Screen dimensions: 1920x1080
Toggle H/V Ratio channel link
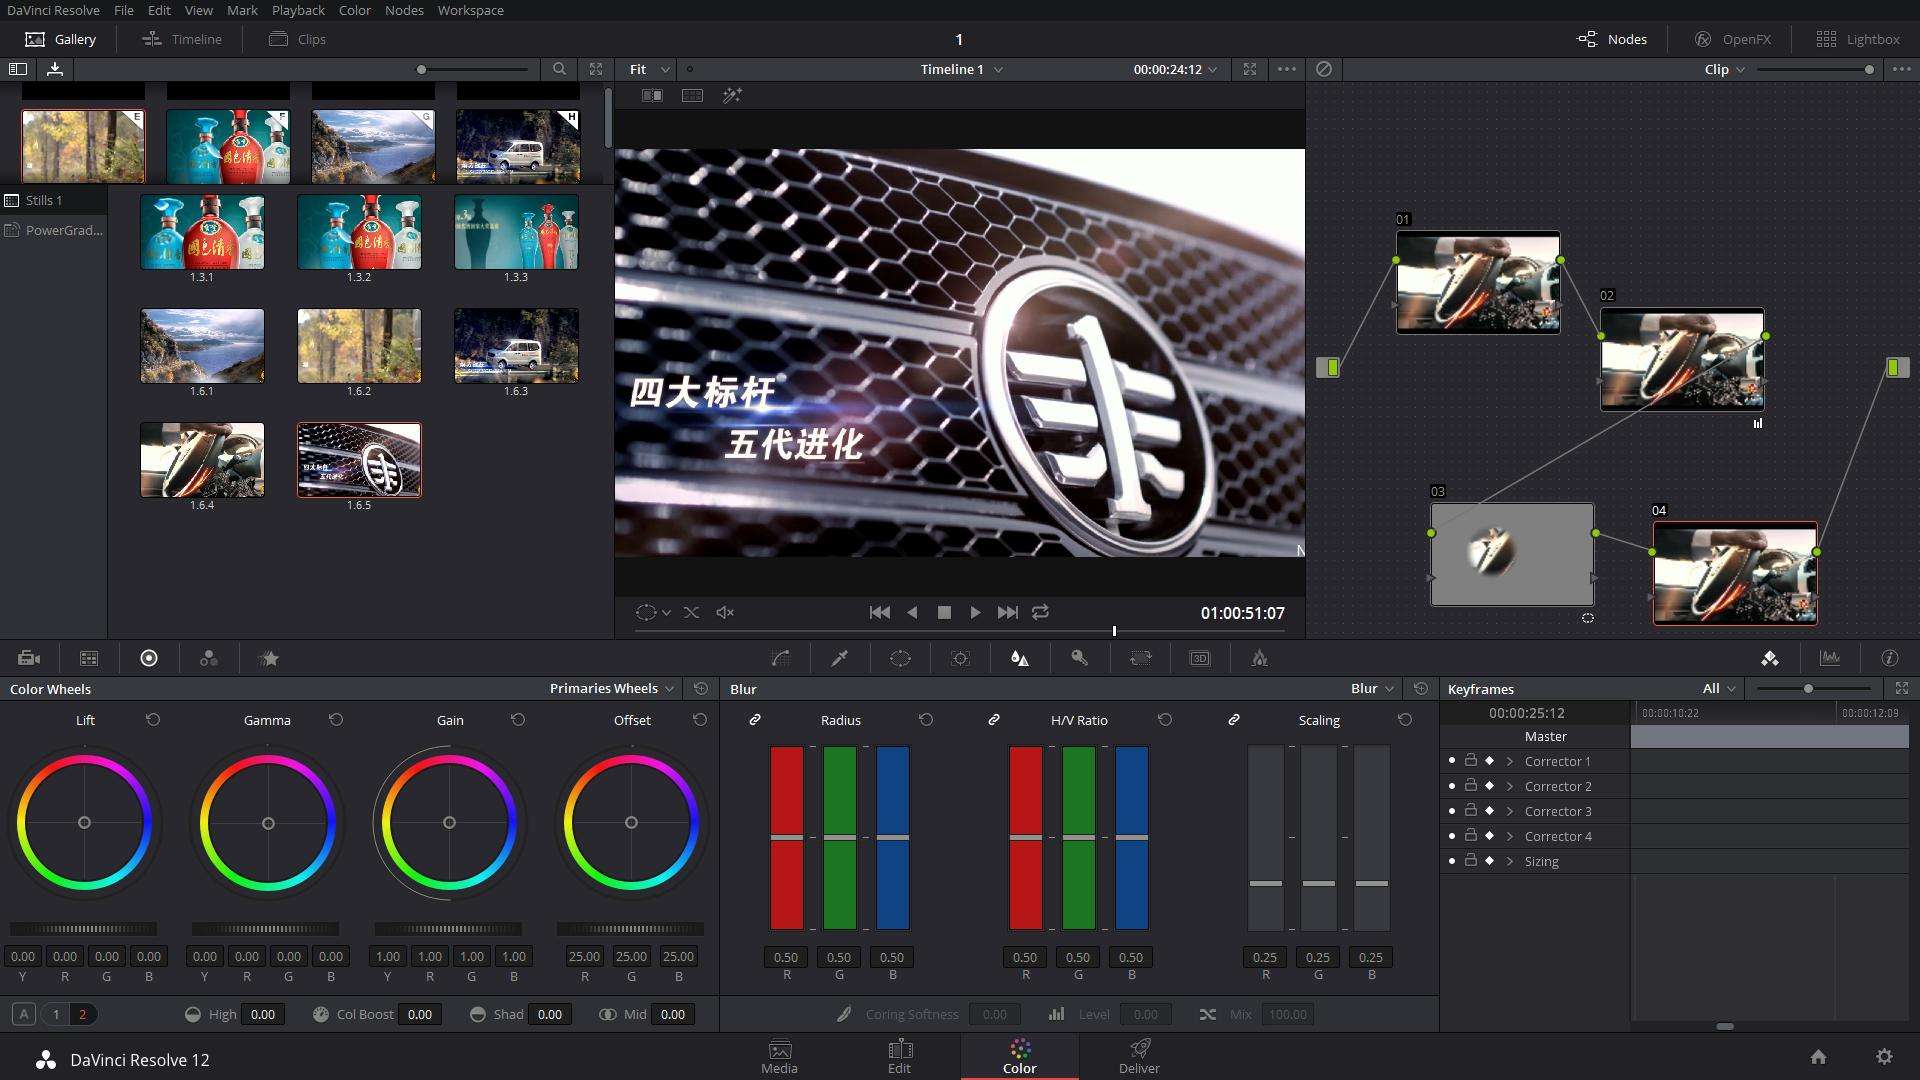(x=994, y=720)
